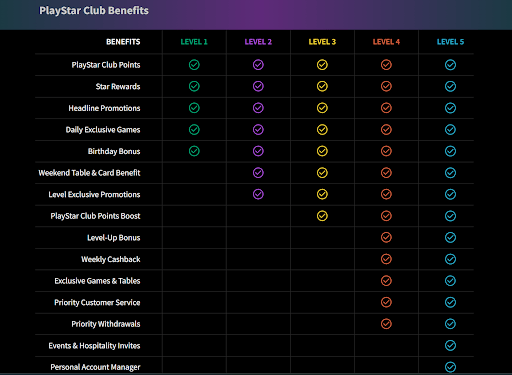The width and height of the screenshot is (512, 375).
Task: Click Level 1 checkmark for PlayStar Club Points
Action: click(194, 65)
